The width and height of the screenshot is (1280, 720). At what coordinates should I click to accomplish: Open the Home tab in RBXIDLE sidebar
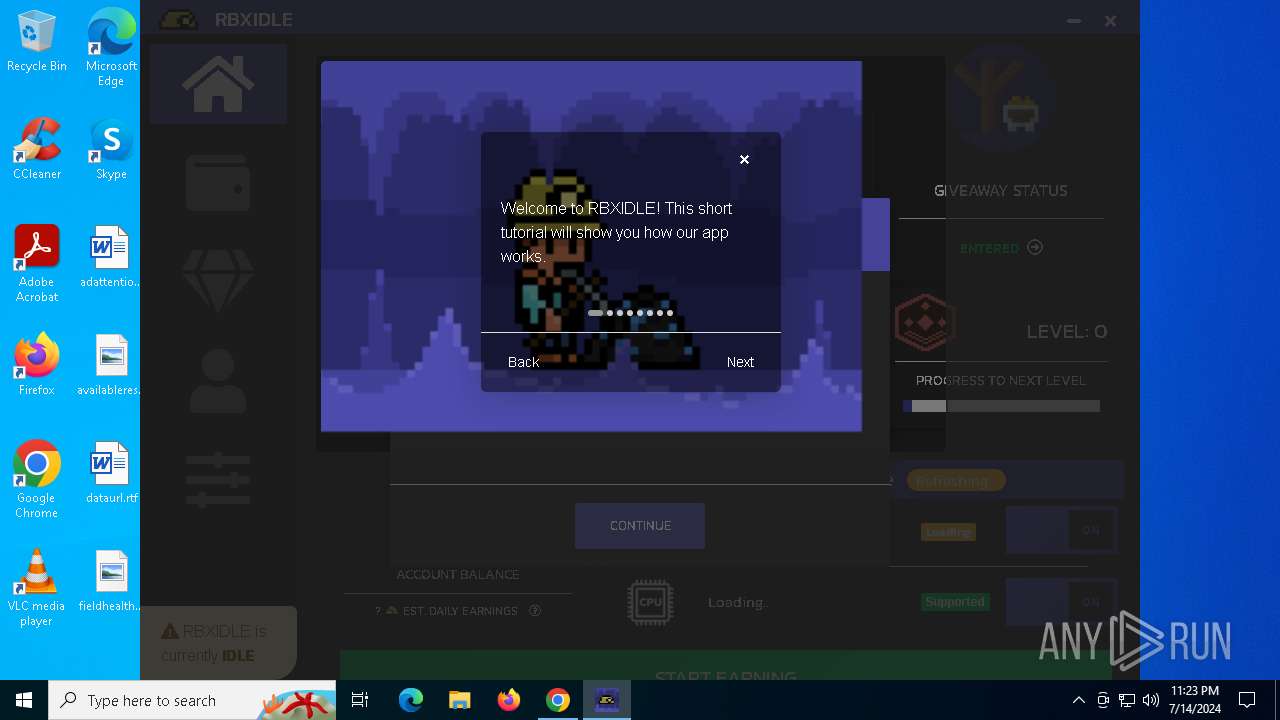coord(218,84)
